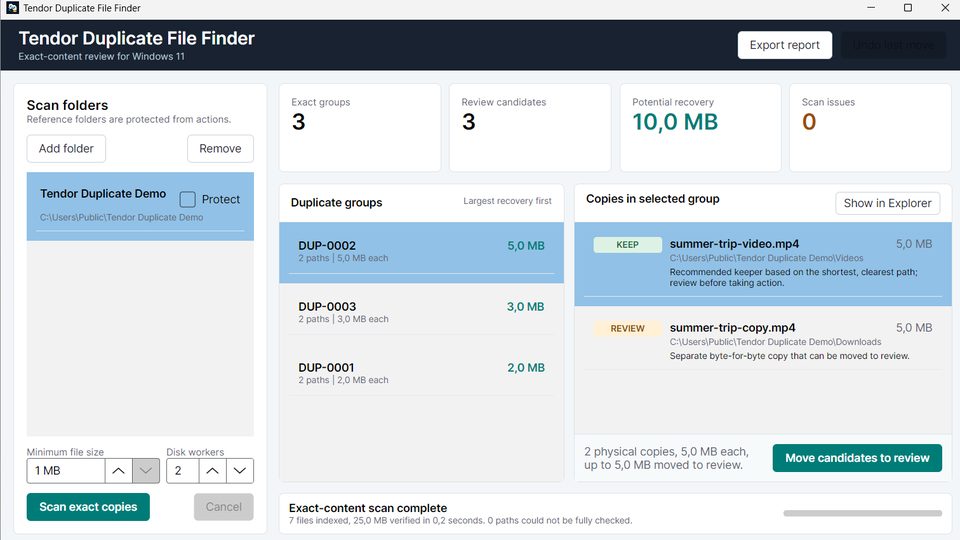Click the Downloads folder path under summer-trip-copy.mp4
The image size is (960, 540).
tap(775, 342)
